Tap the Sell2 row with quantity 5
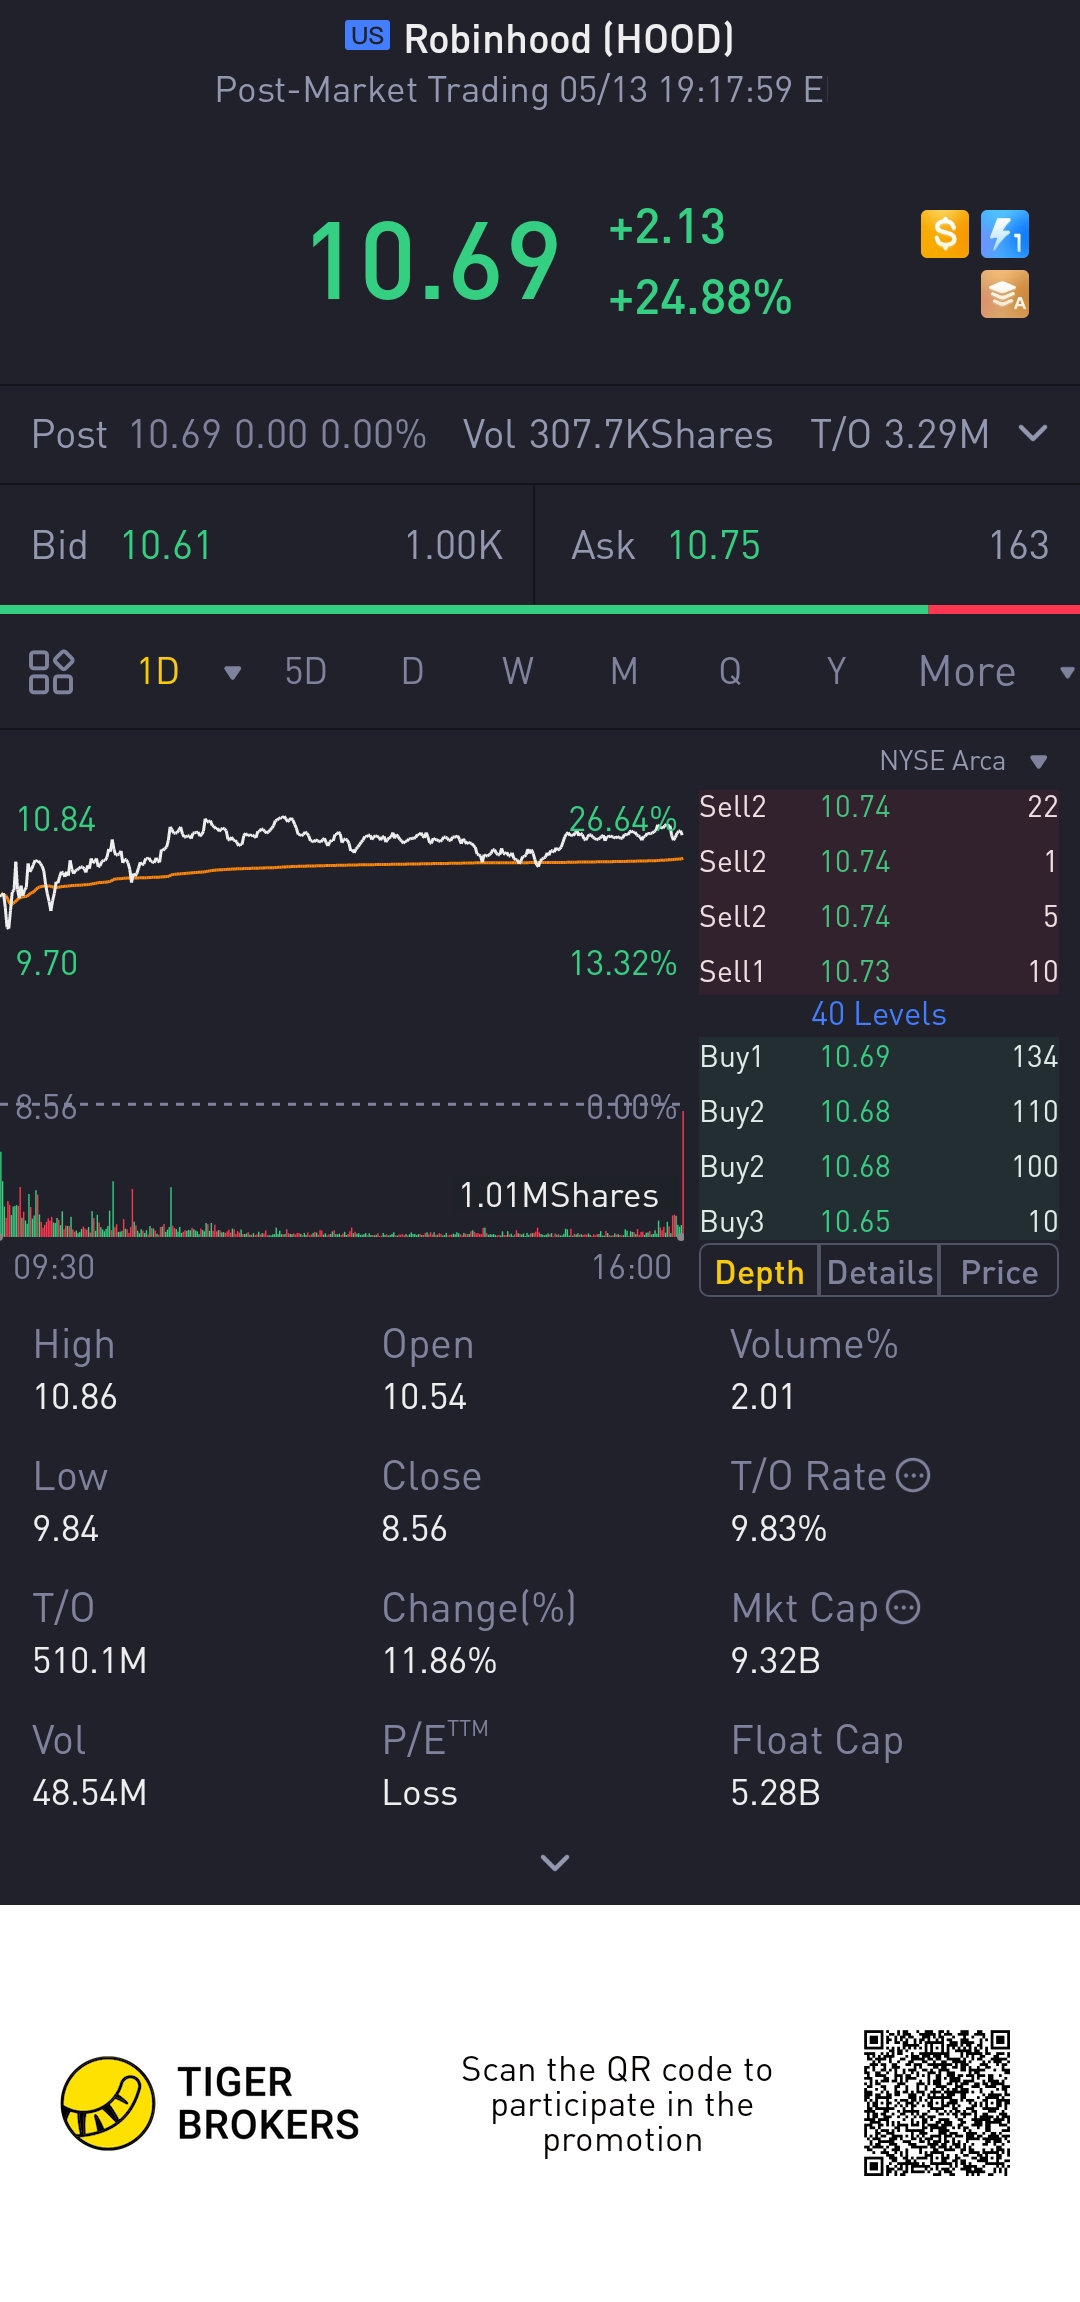 point(878,916)
